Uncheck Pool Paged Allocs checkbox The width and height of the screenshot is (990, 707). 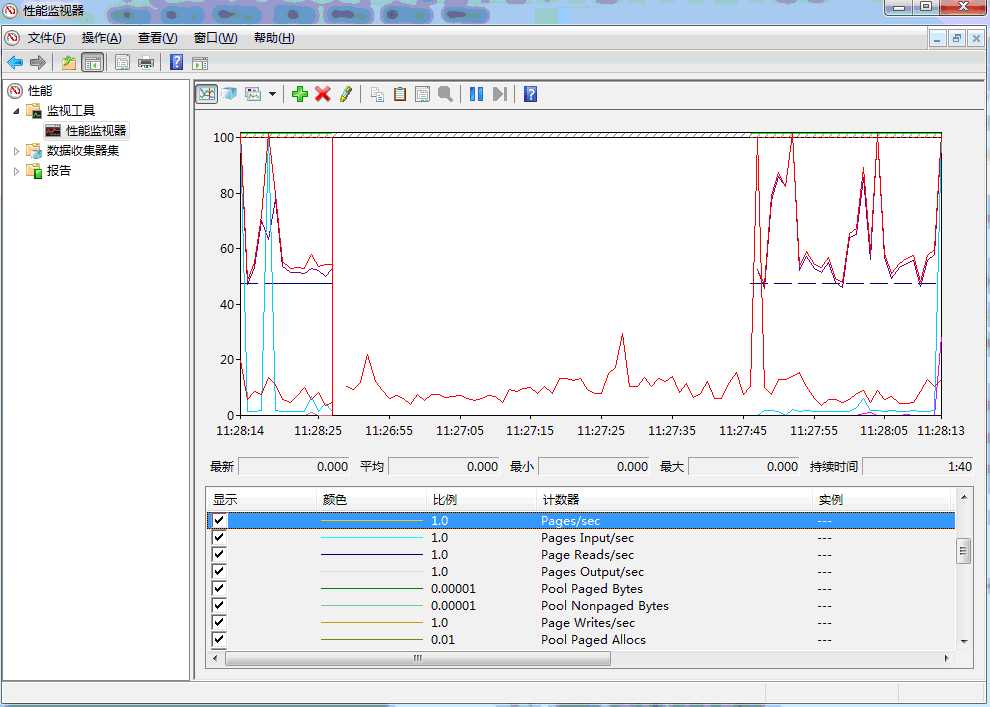219,639
